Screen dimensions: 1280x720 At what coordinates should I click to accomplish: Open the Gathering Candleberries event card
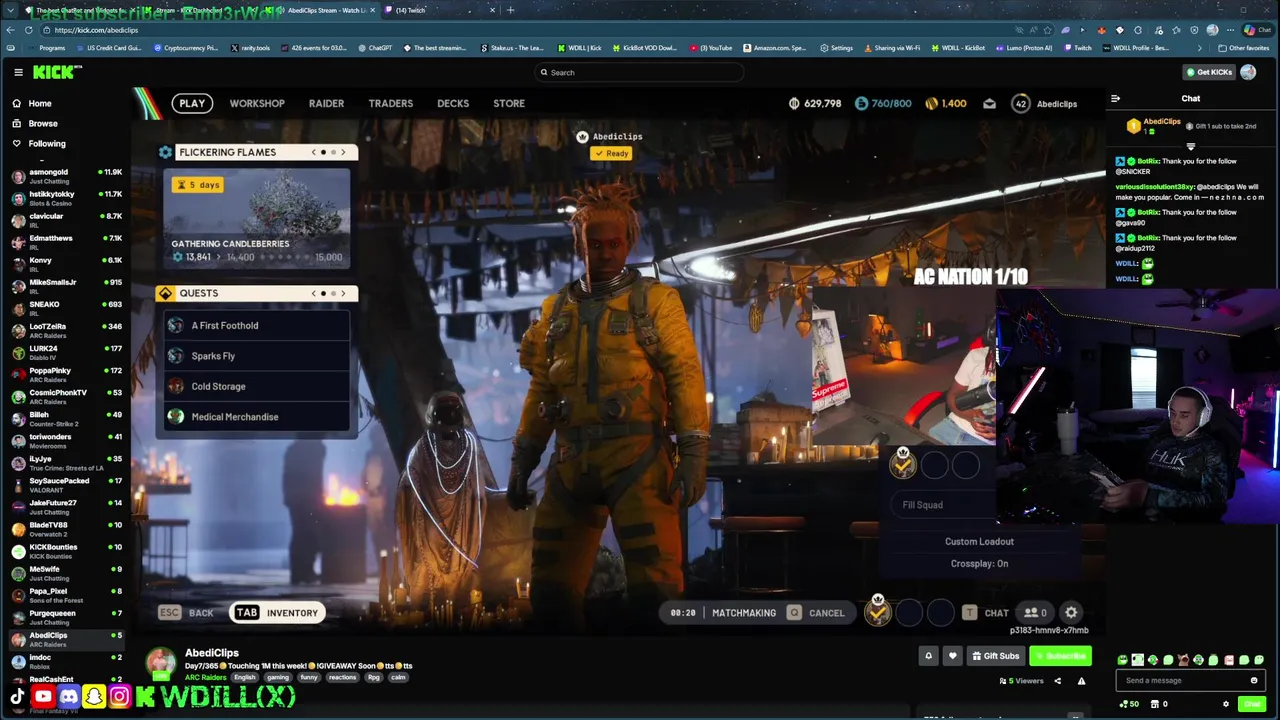click(x=257, y=218)
